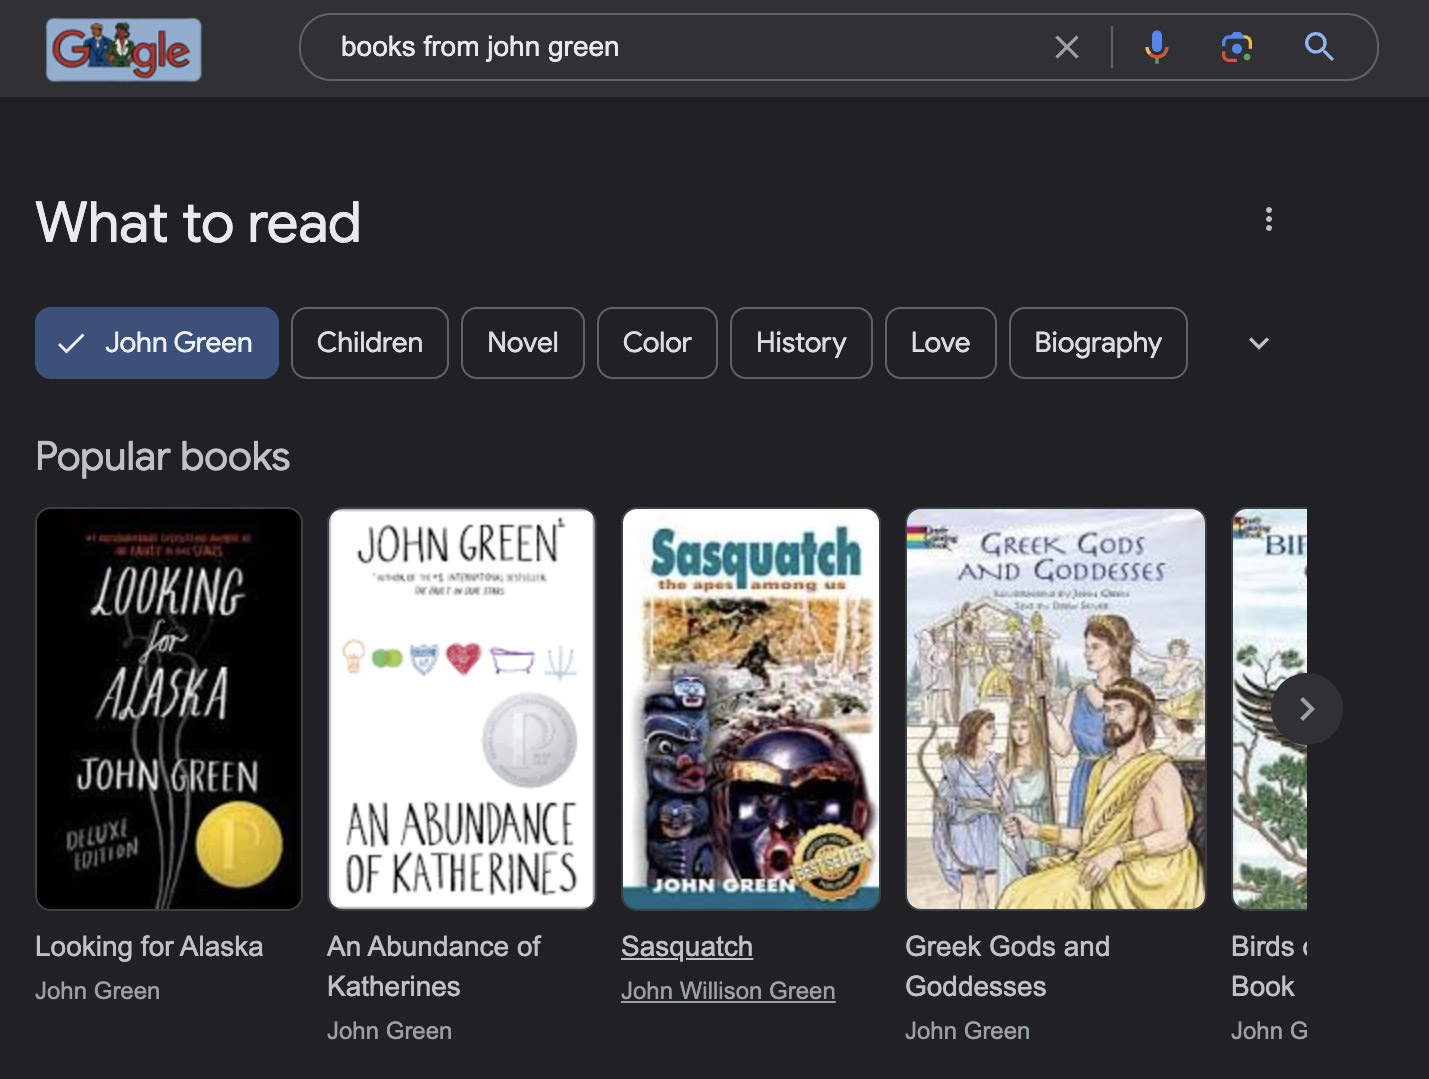
Task: Click Greek Gods and Goddesses title
Action: tap(1007, 966)
